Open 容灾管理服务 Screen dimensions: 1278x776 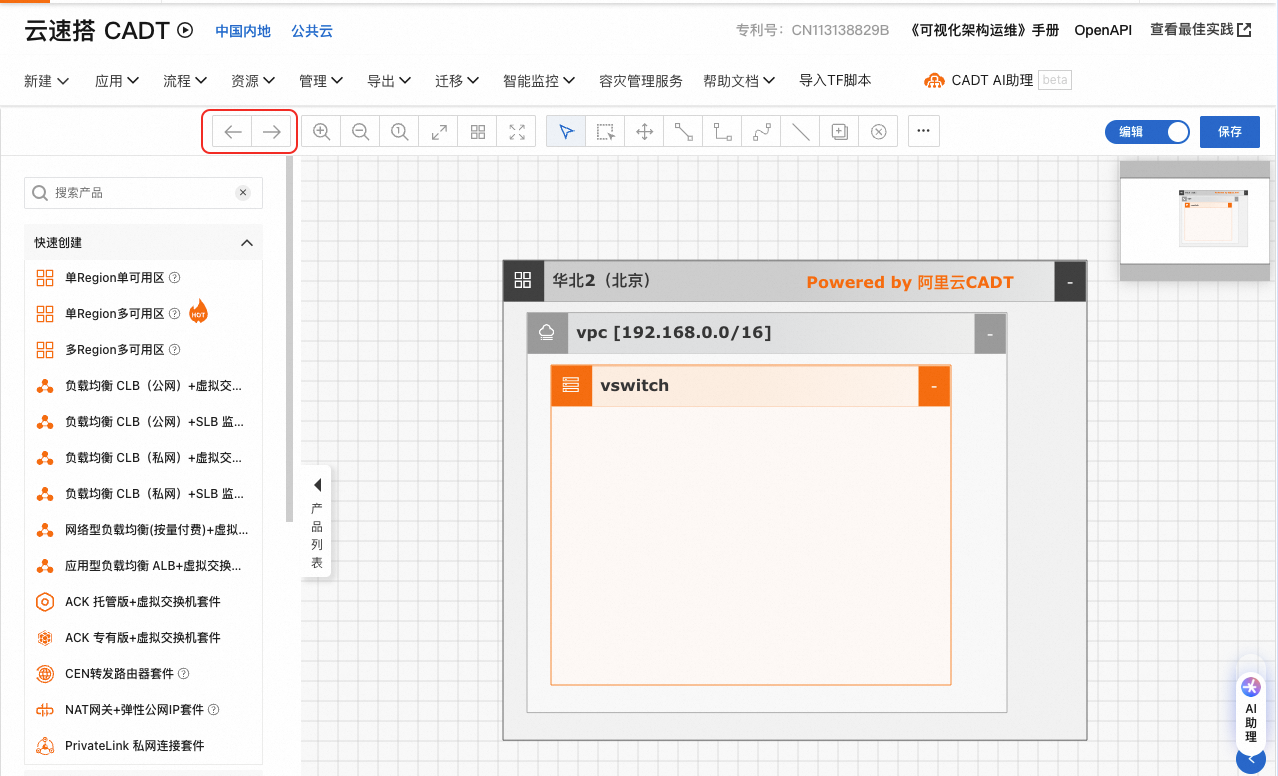click(x=641, y=81)
